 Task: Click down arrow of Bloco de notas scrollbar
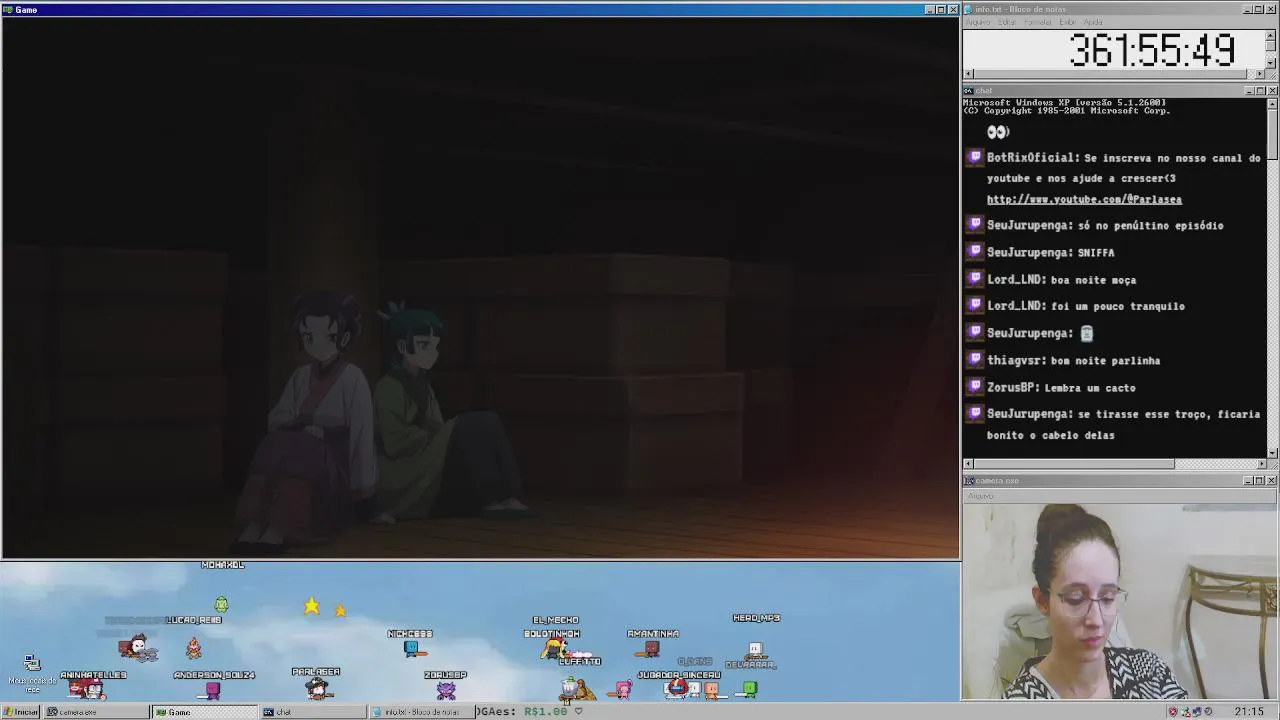coord(1271,63)
